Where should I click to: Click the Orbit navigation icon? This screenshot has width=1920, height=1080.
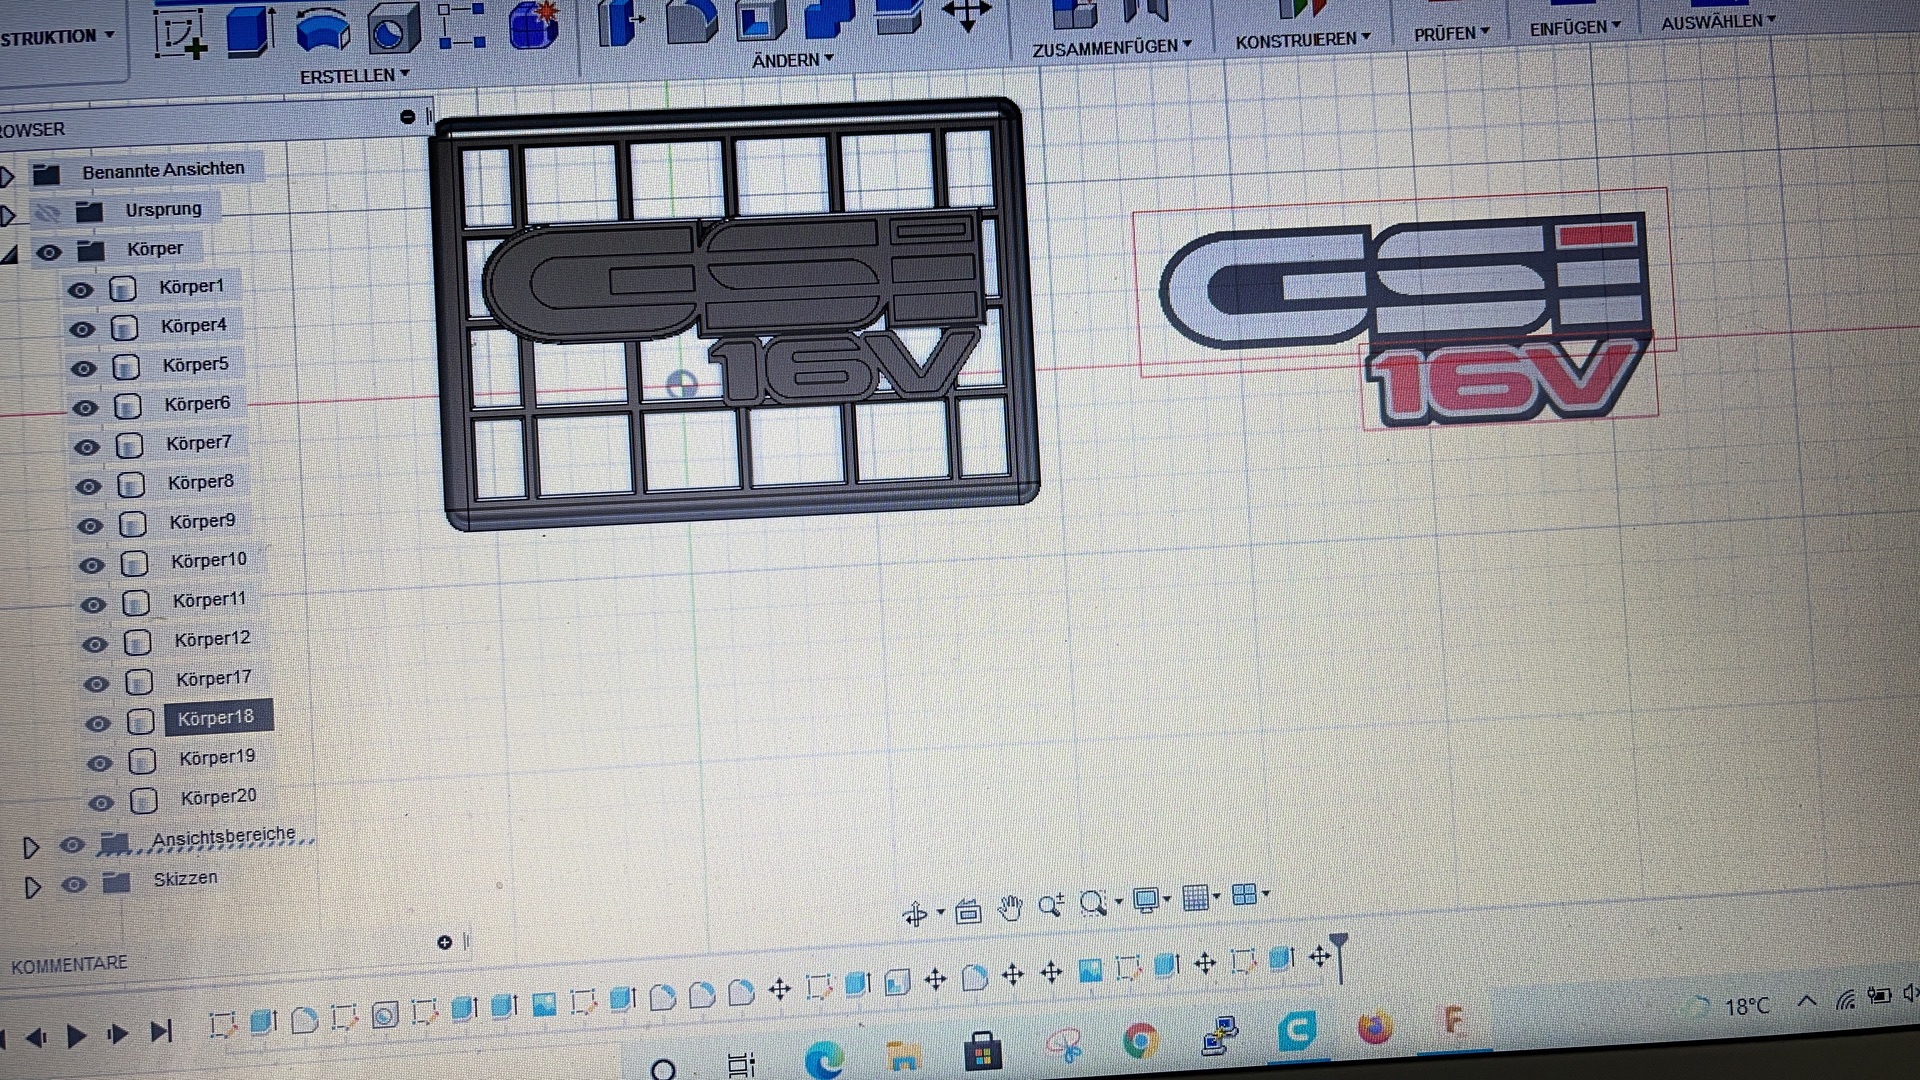click(914, 913)
